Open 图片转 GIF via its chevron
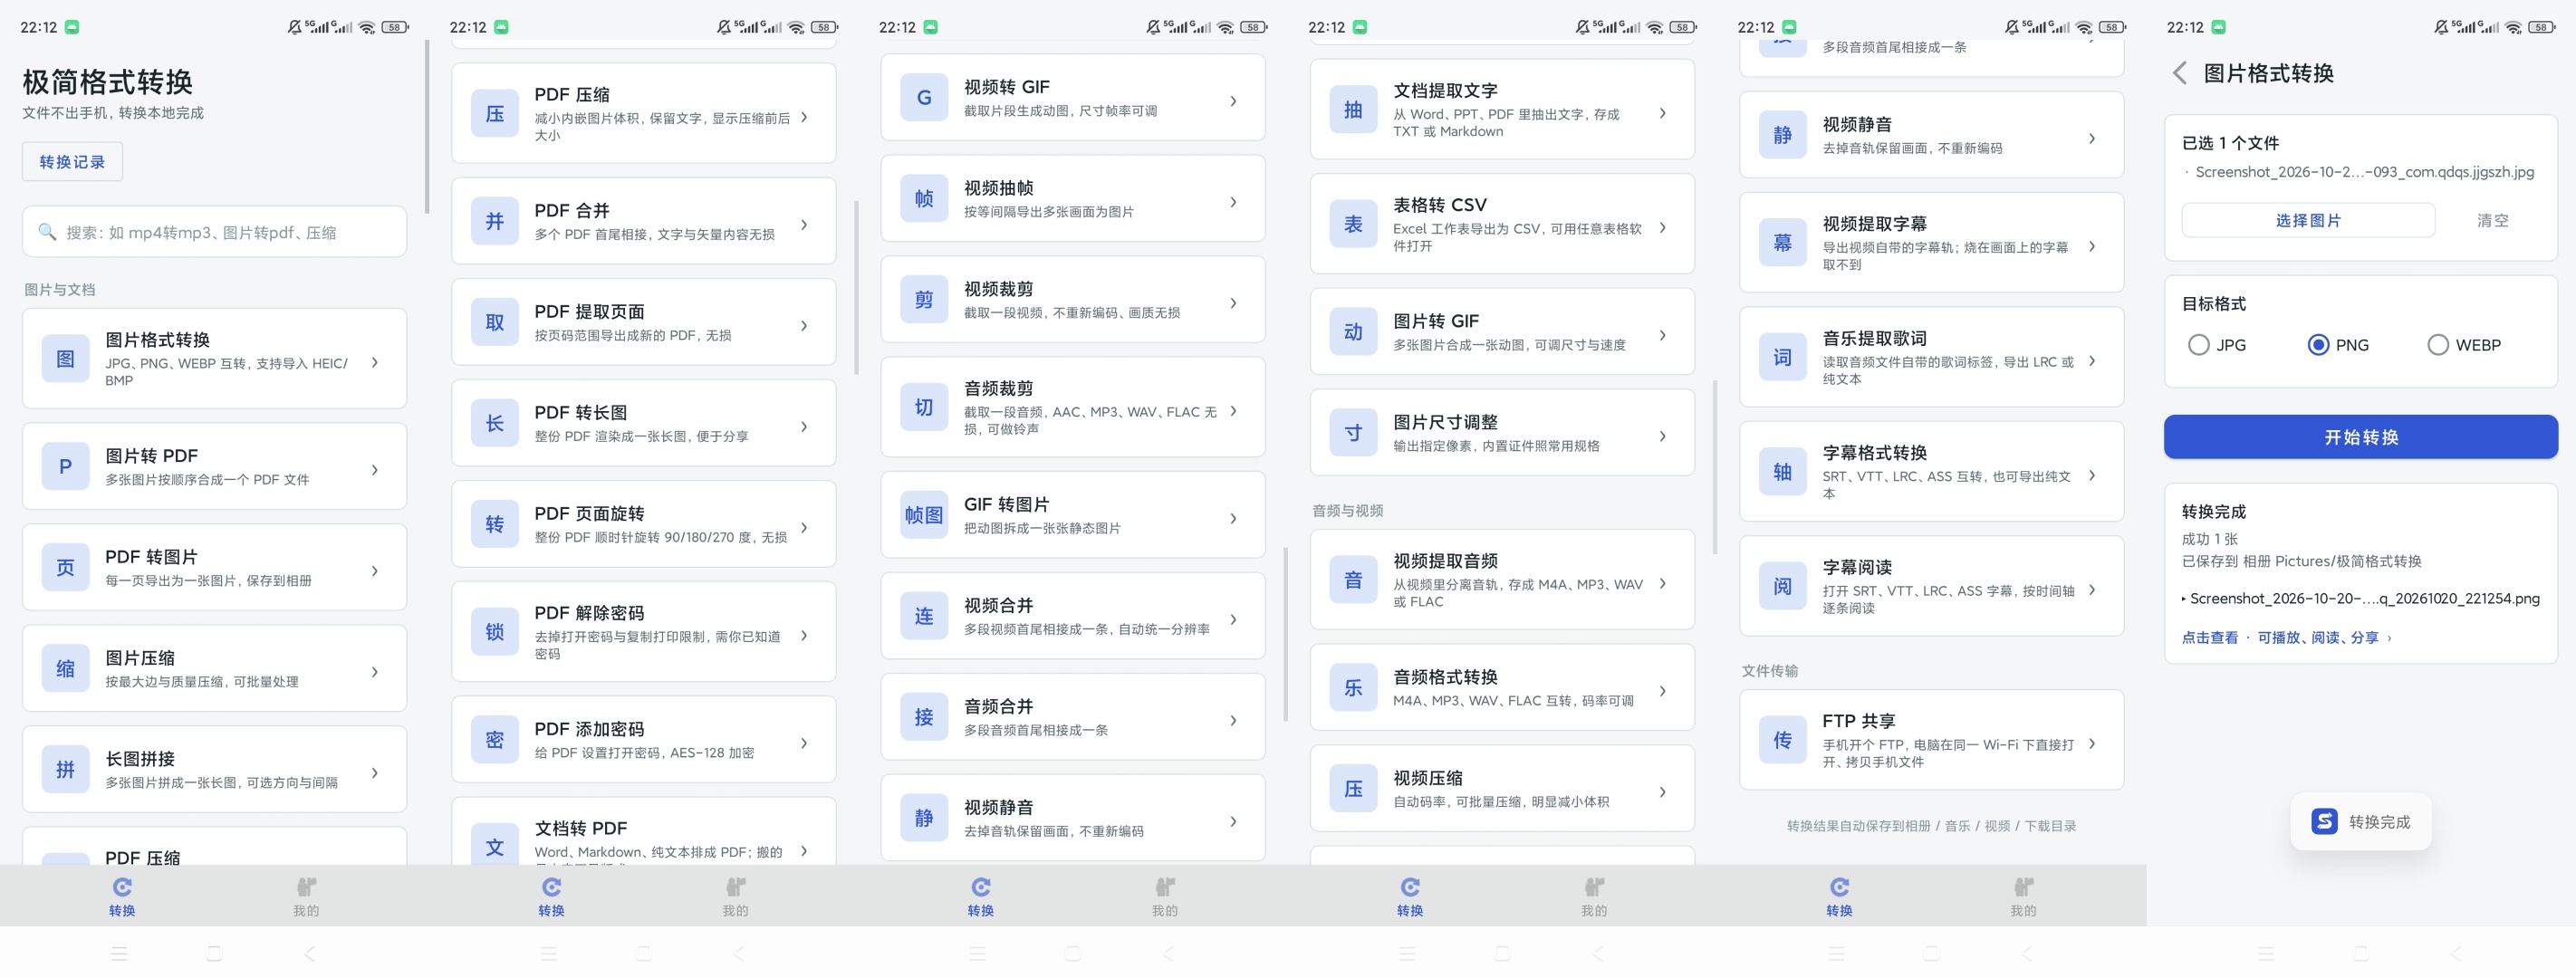 click(x=1663, y=335)
